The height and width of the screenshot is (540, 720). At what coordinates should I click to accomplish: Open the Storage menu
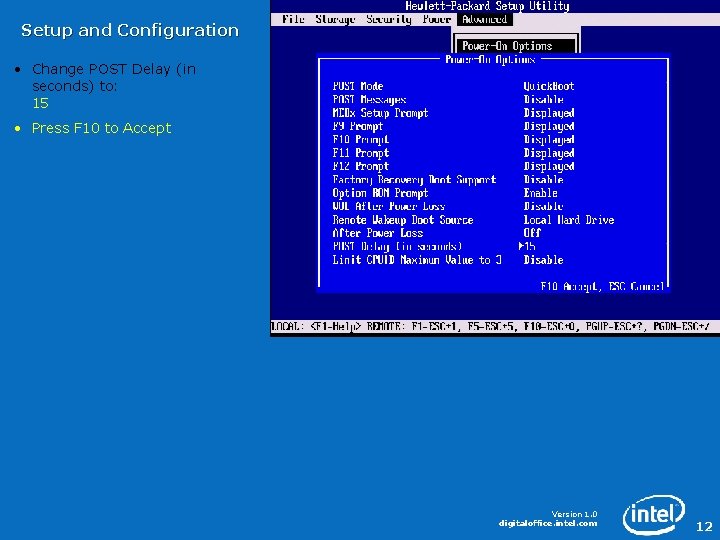tap(335, 19)
